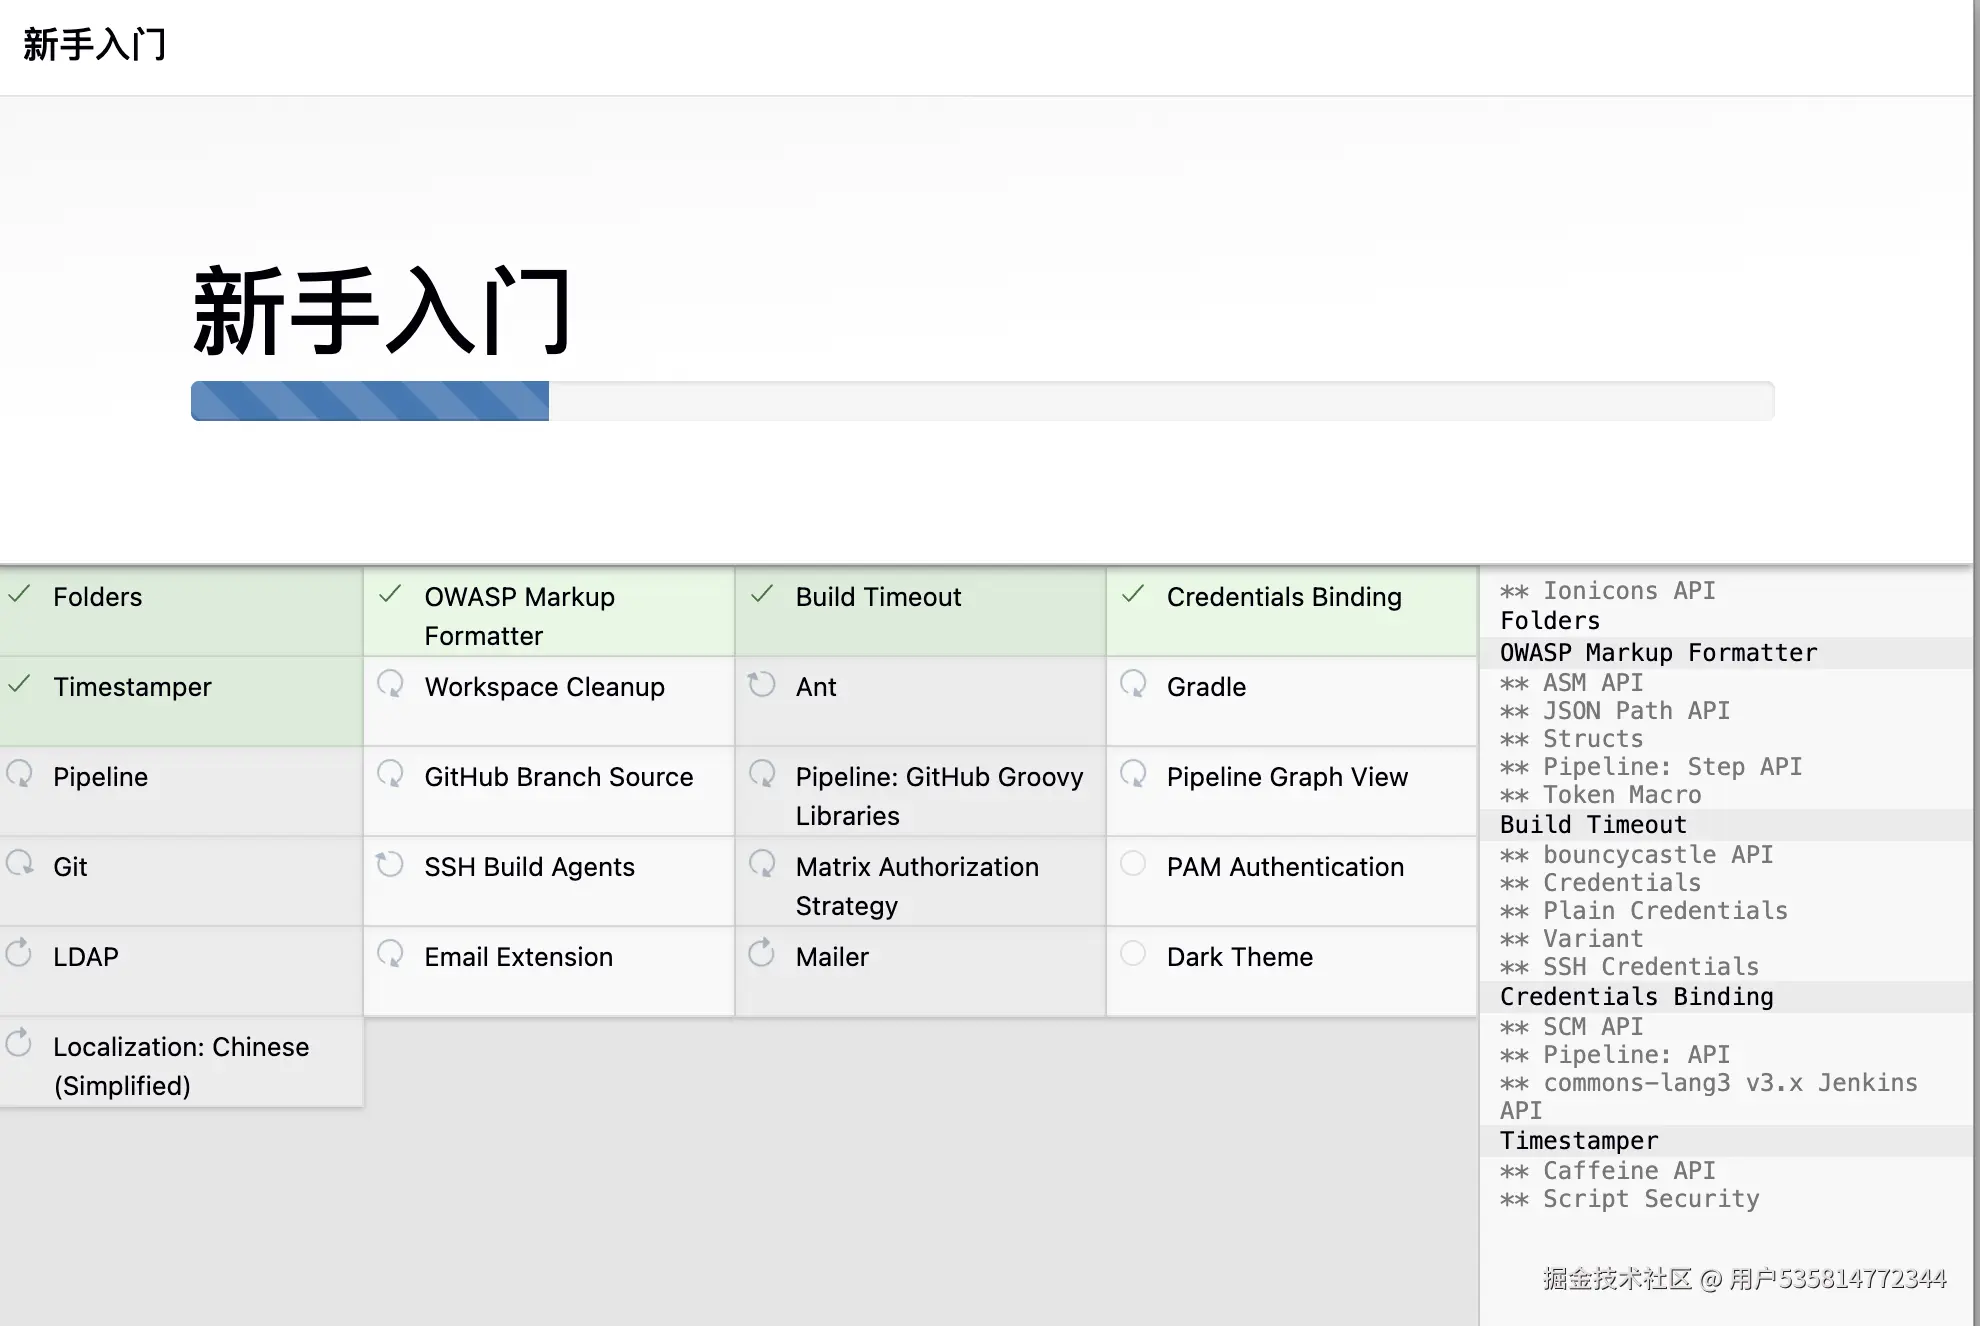This screenshot has height=1326, width=1980.
Task: Click the spinner beside Mailer plugin
Action: tap(762, 953)
